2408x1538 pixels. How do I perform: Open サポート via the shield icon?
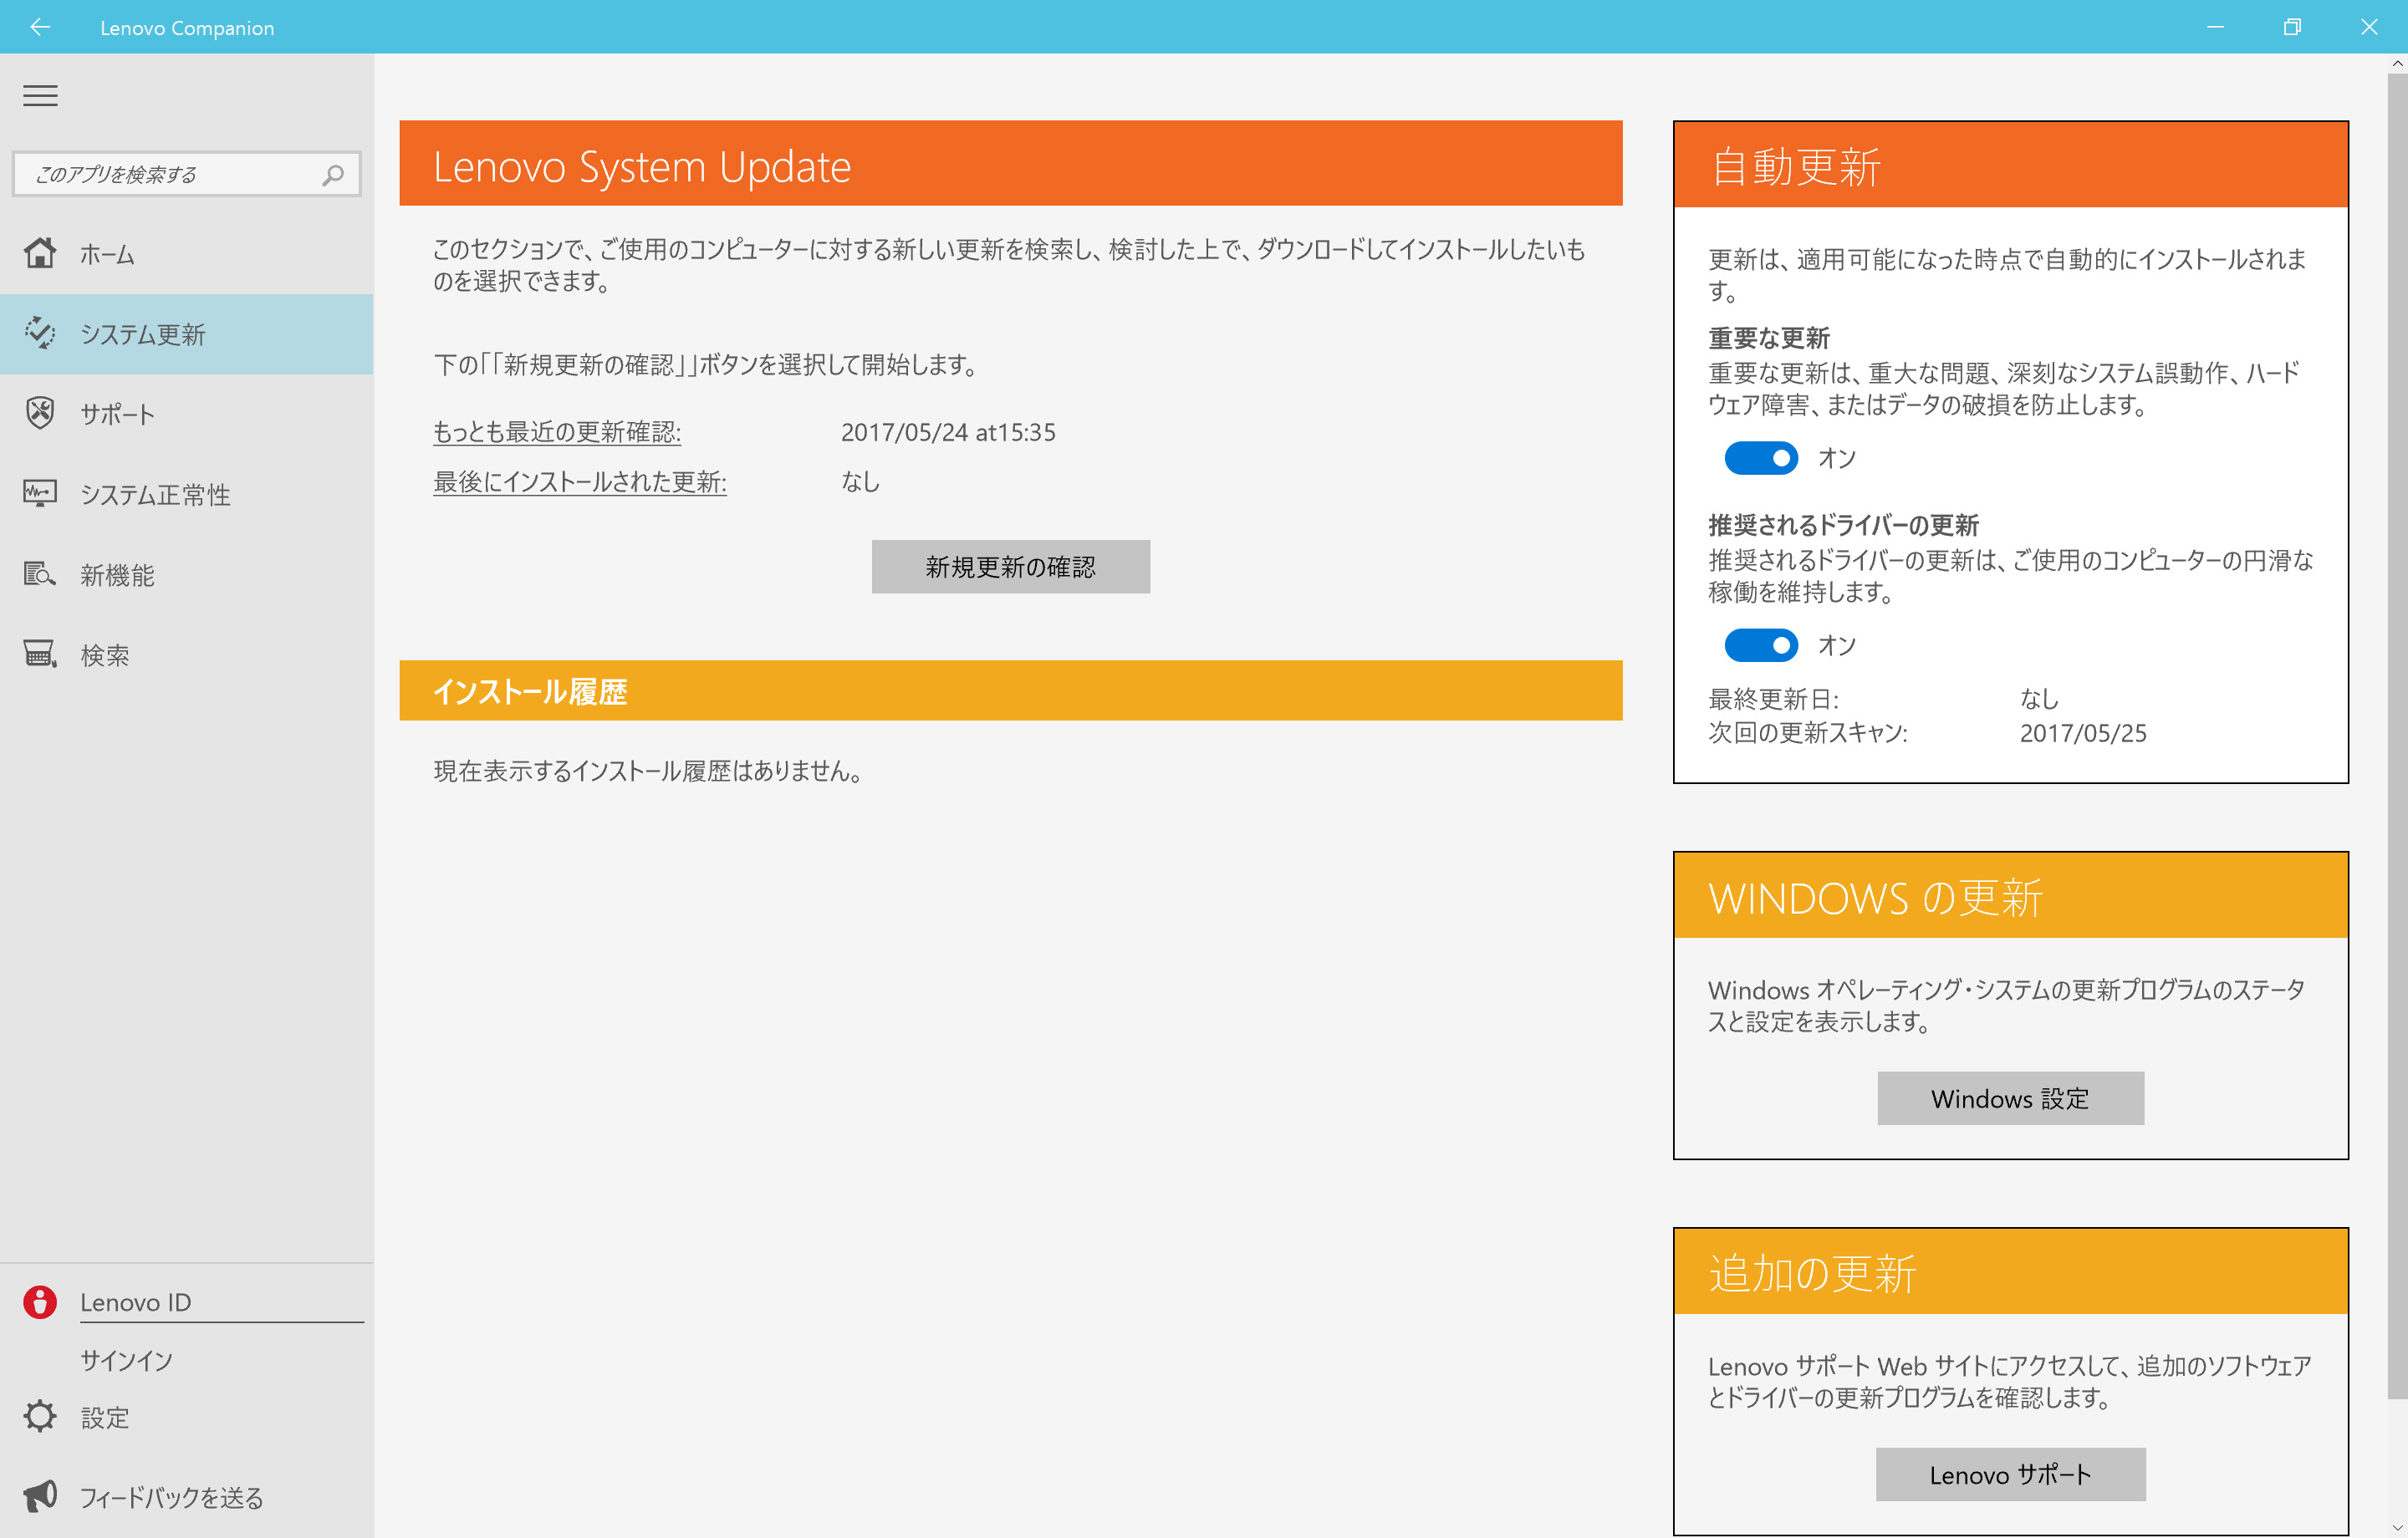(40, 413)
